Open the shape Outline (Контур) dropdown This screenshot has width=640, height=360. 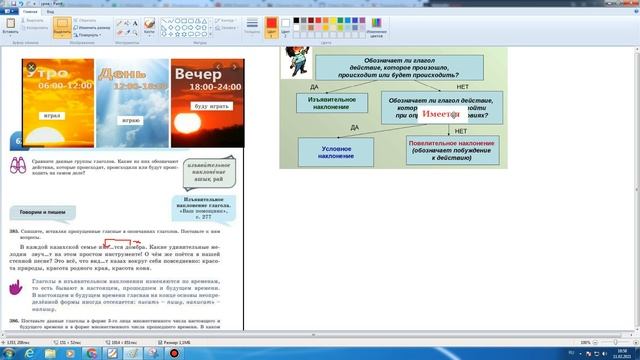225,20
